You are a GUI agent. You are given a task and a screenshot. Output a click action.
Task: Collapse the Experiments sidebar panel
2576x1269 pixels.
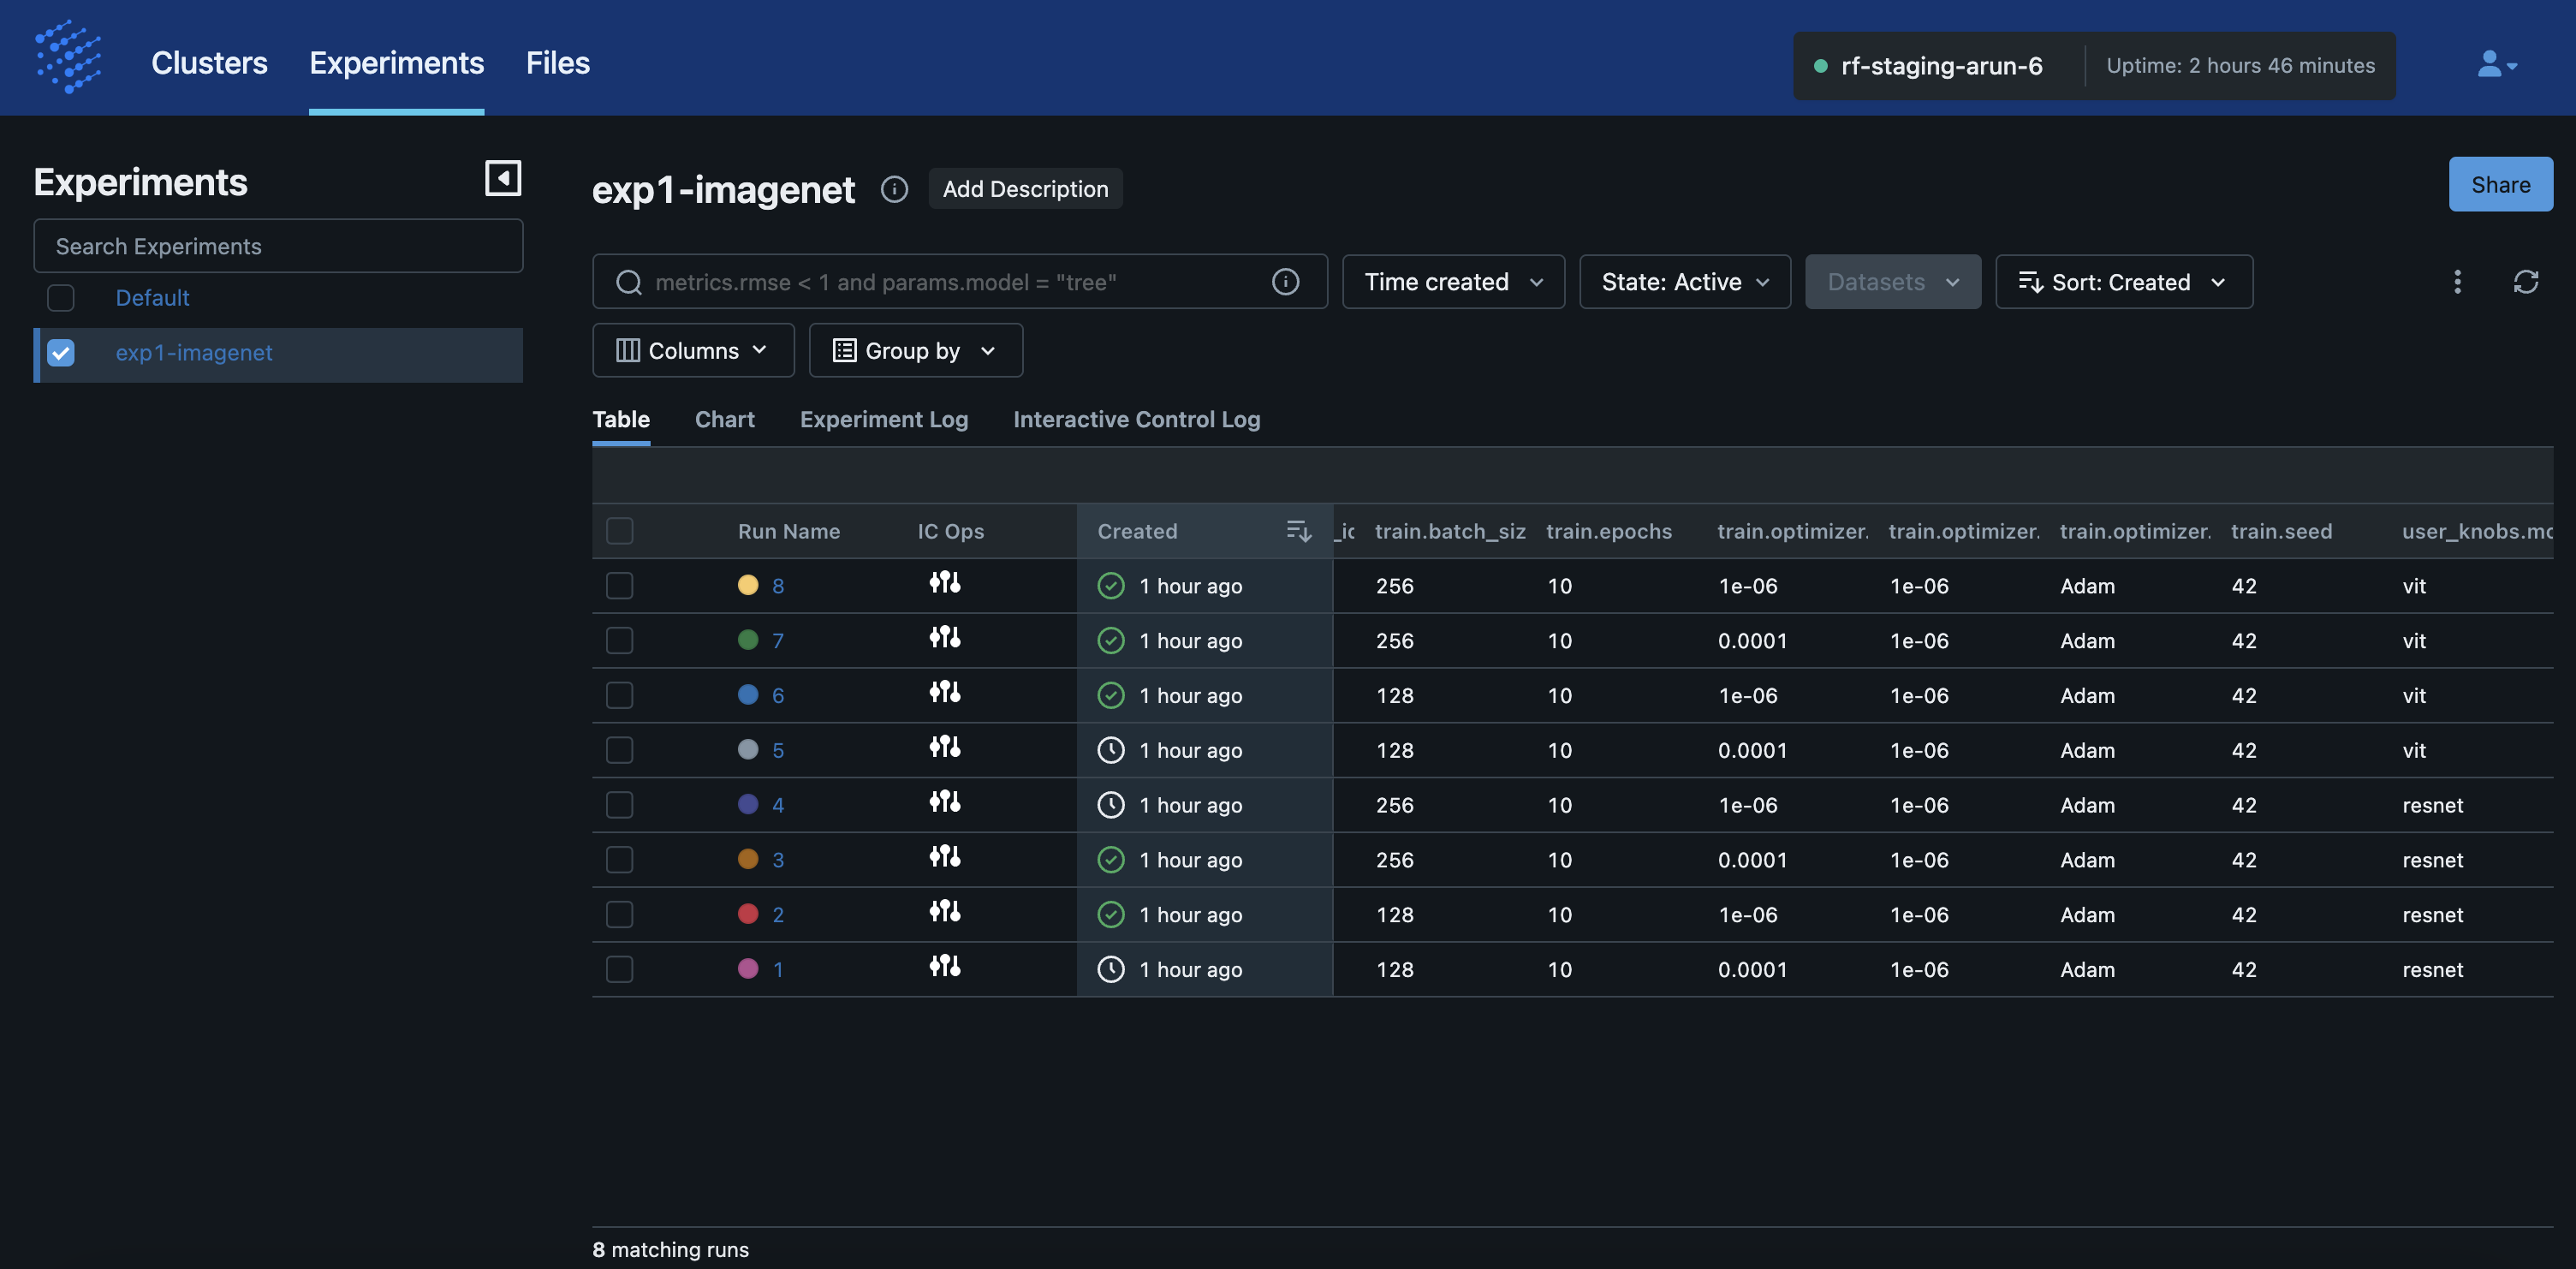click(x=503, y=178)
